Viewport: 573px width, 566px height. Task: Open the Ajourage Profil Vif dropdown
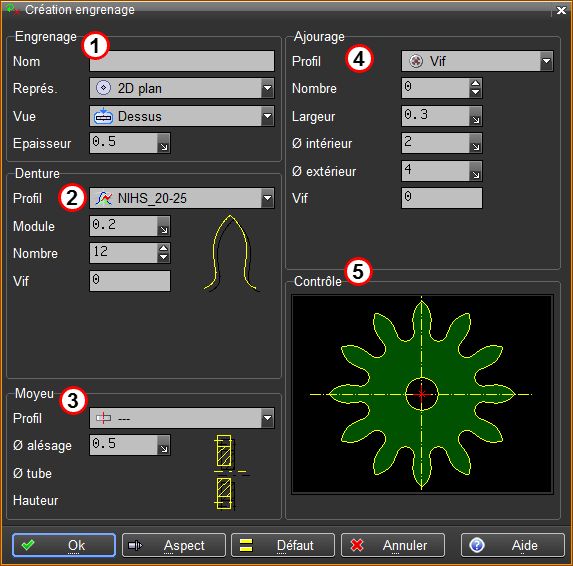click(546, 61)
